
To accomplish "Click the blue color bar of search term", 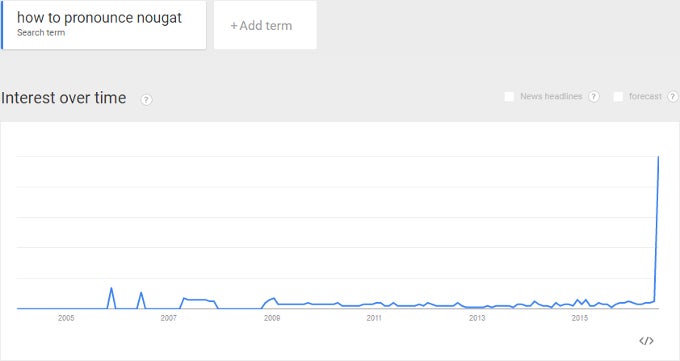I will pyautogui.click(x=2, y=25).
